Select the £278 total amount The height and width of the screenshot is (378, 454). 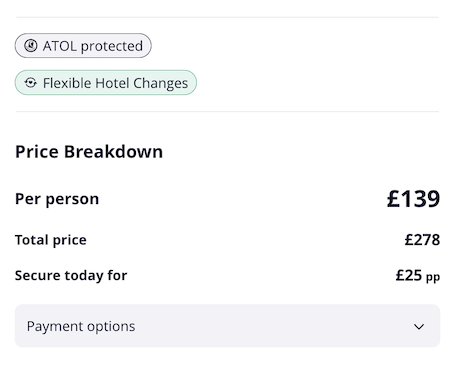coord(422,240)
